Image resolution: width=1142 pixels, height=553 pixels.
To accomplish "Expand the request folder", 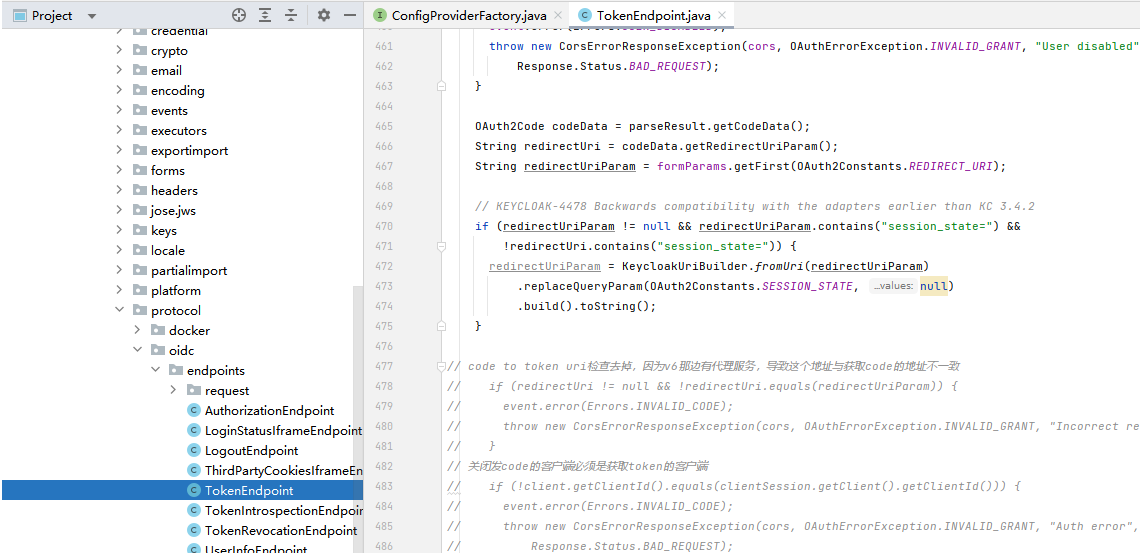I will 173,390.
